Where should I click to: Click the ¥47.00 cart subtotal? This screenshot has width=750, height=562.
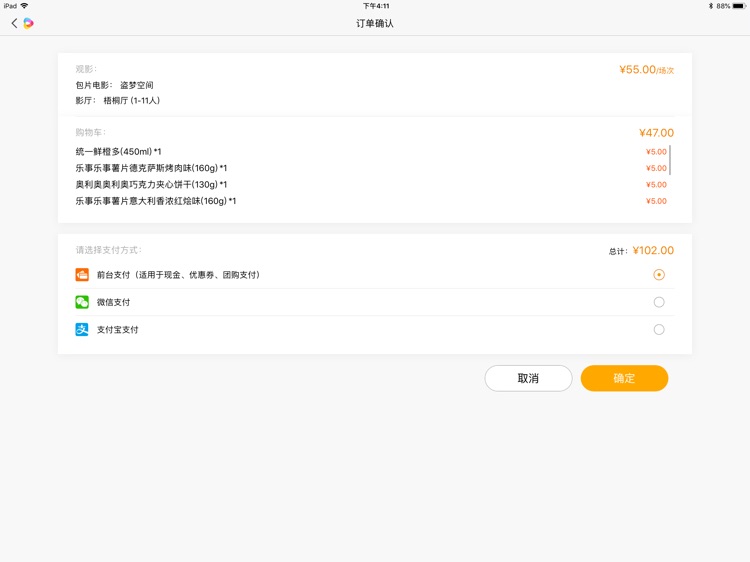click(x=656, y=133)
